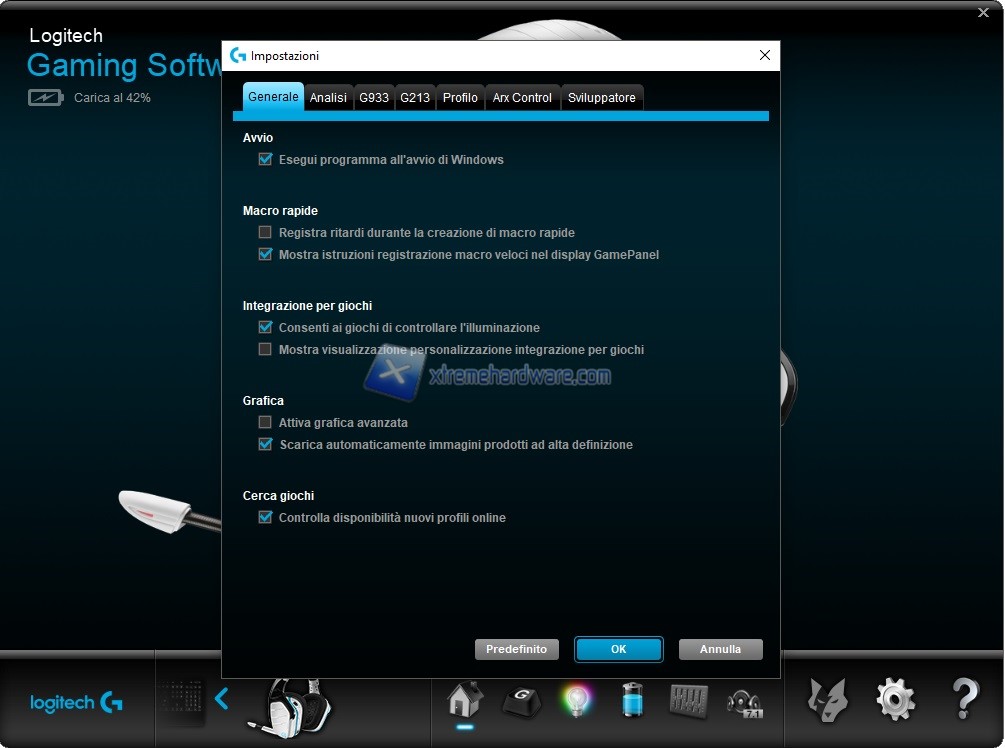Open the battery status icon
Viewport: 1005px width, 748px height.
632,699
